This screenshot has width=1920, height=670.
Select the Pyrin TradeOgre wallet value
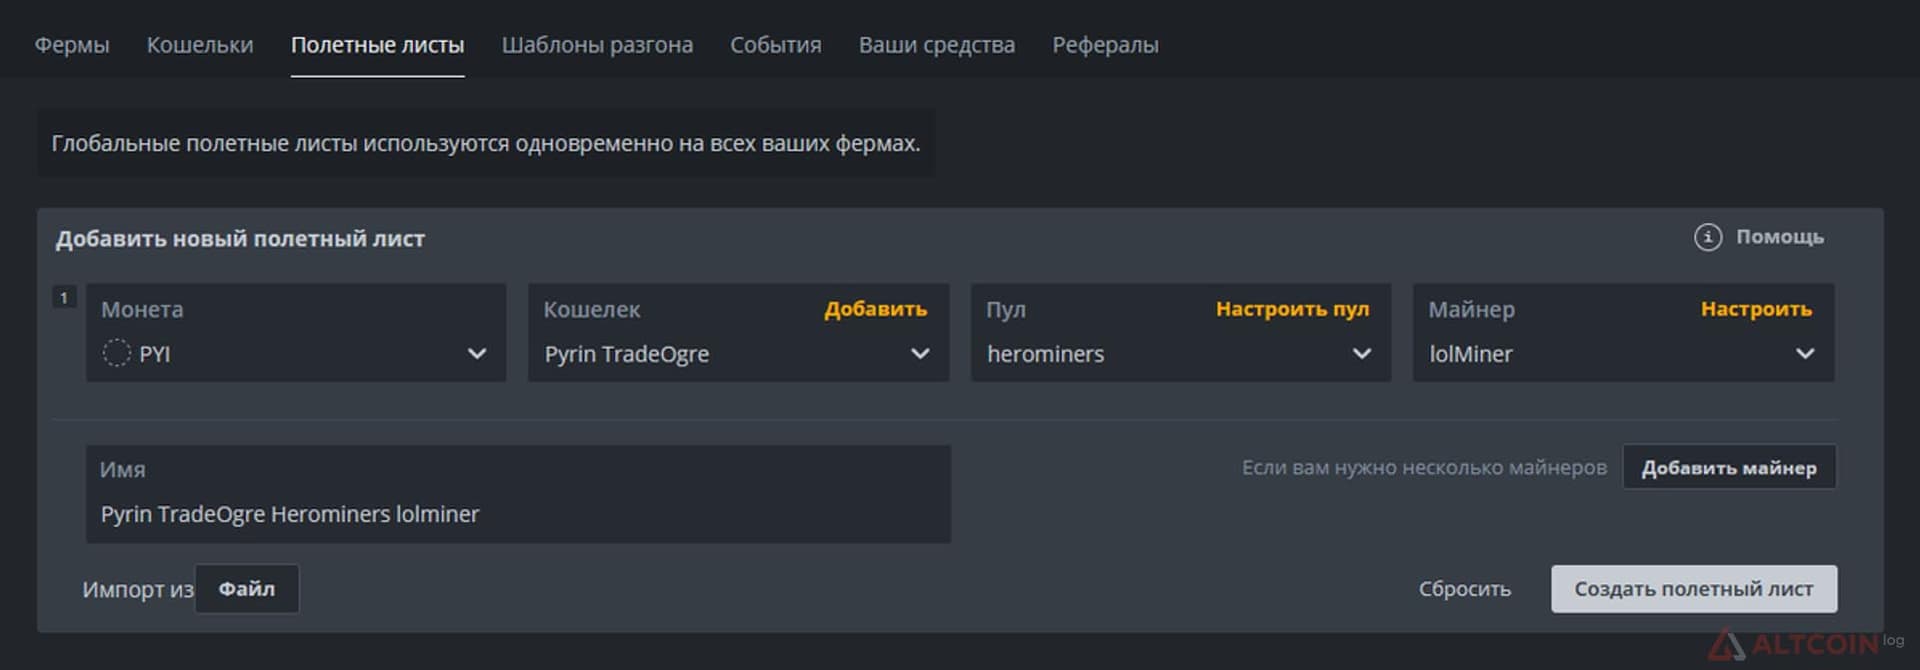point(627,354)
